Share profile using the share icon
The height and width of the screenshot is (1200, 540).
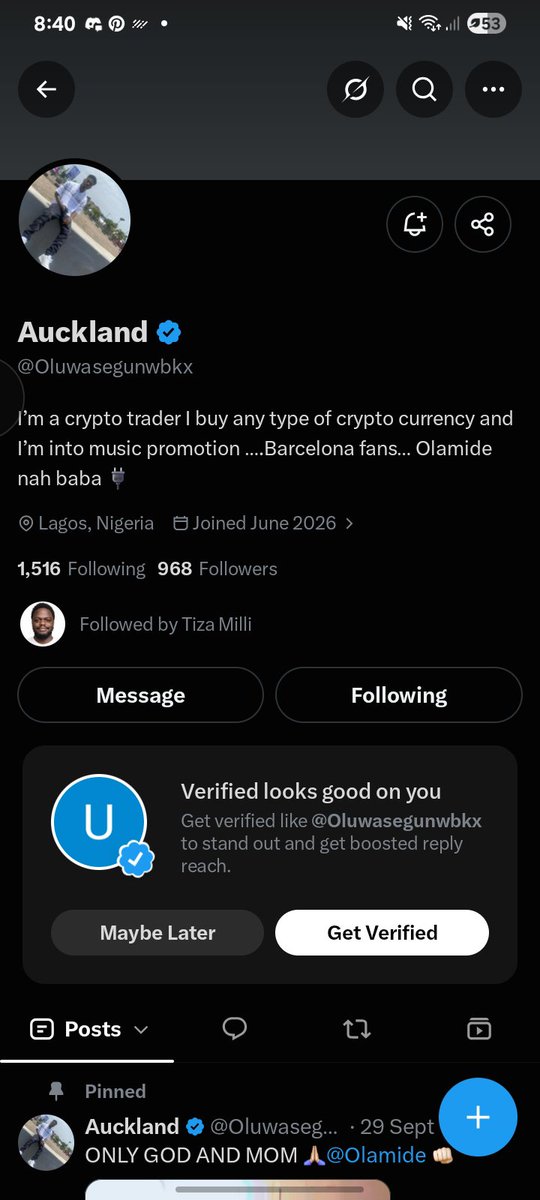[483, 224]
